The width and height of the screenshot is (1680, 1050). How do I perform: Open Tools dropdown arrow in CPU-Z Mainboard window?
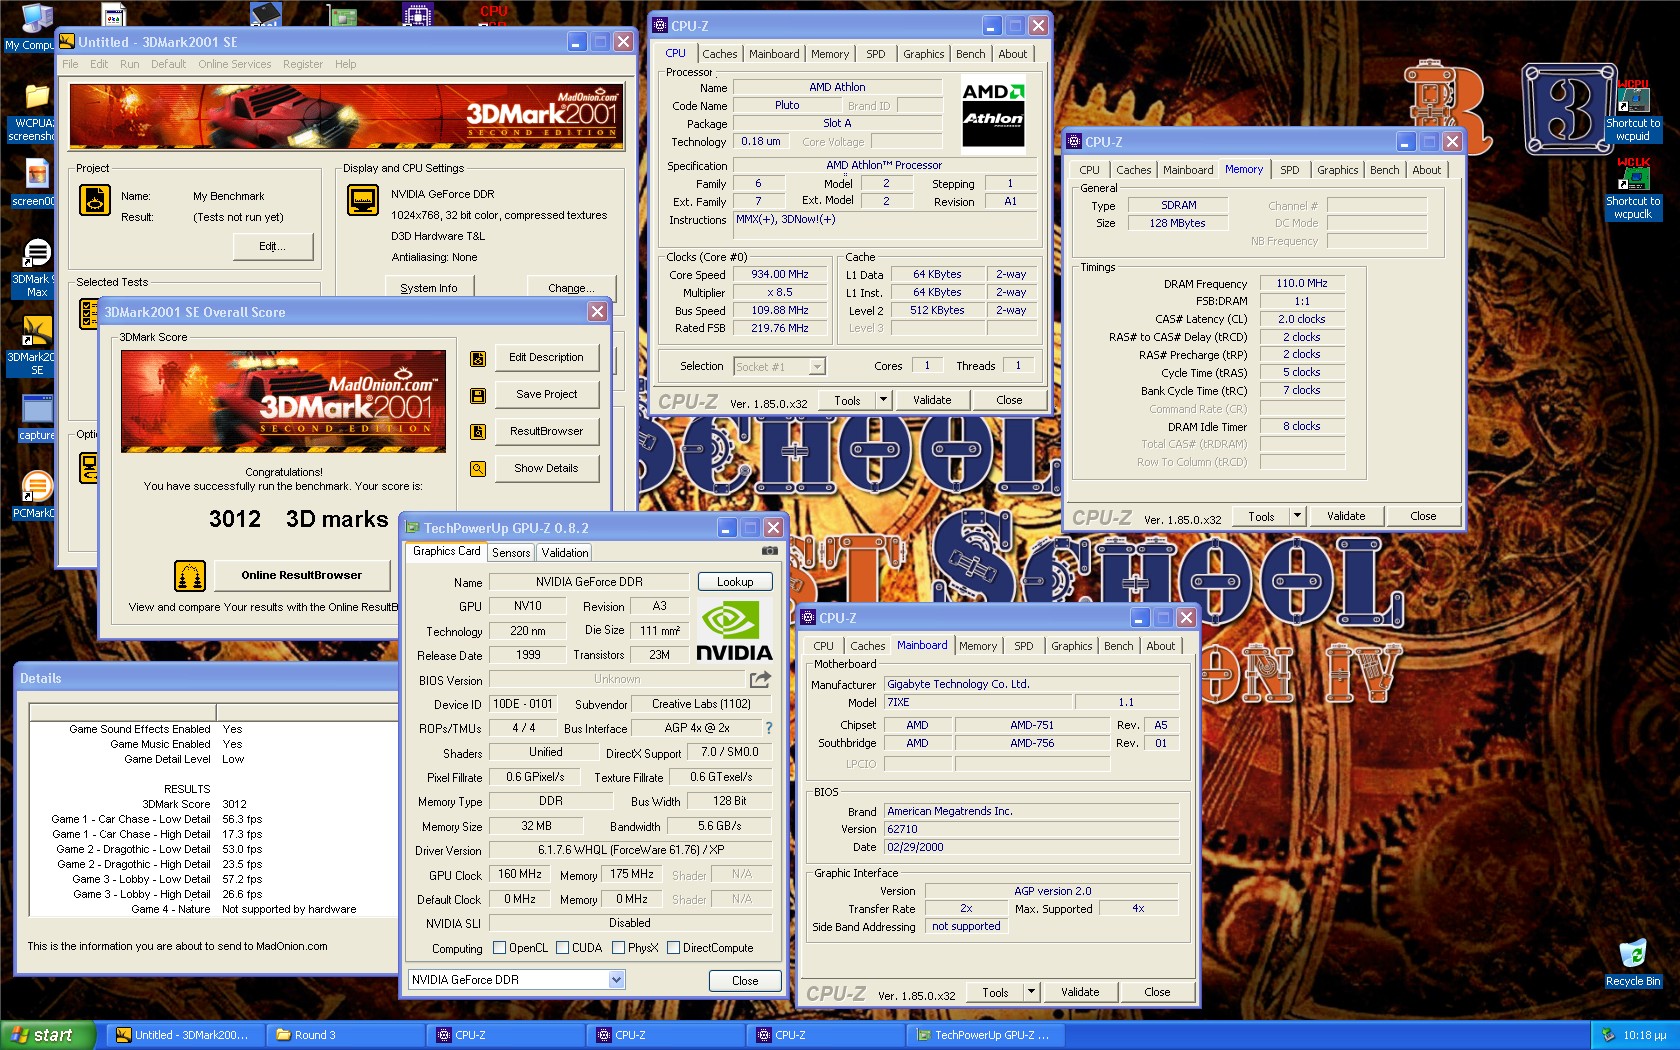(1031, 992)
